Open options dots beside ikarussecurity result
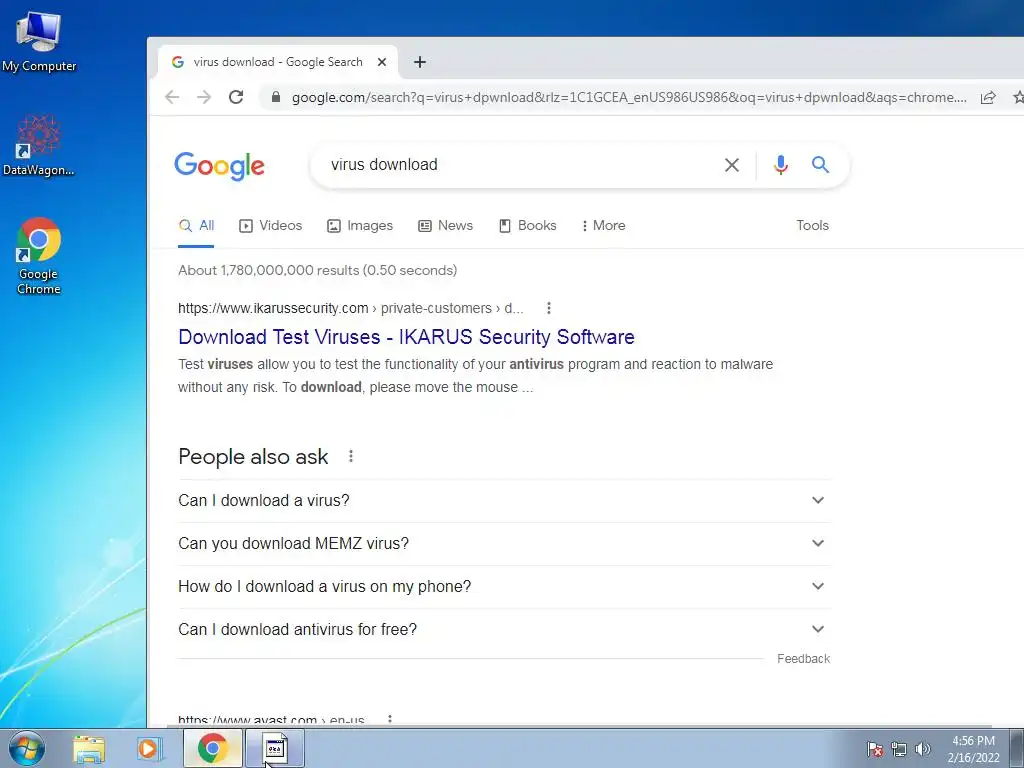This screenshot has height=768, width=1024. (549, 308)
